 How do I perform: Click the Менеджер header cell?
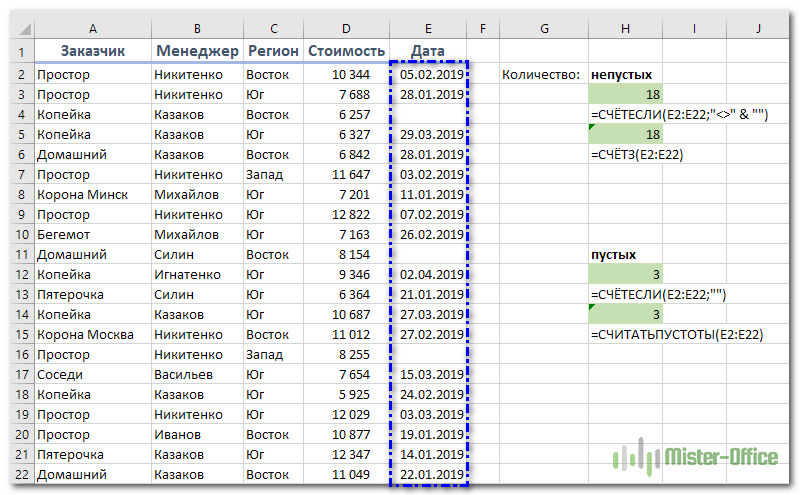click(197, 51)
